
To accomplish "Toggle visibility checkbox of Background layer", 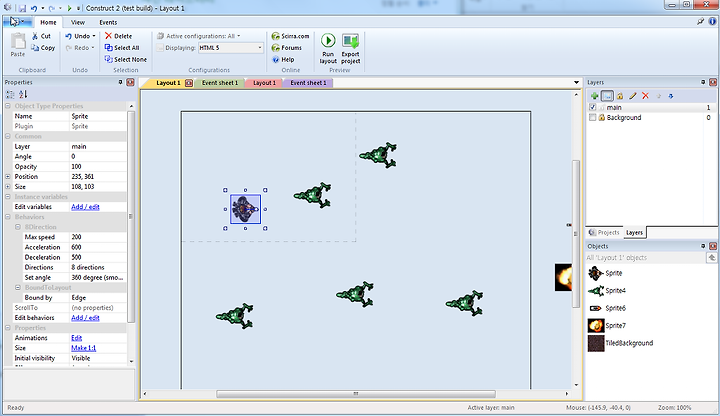I will pos(592,118).
